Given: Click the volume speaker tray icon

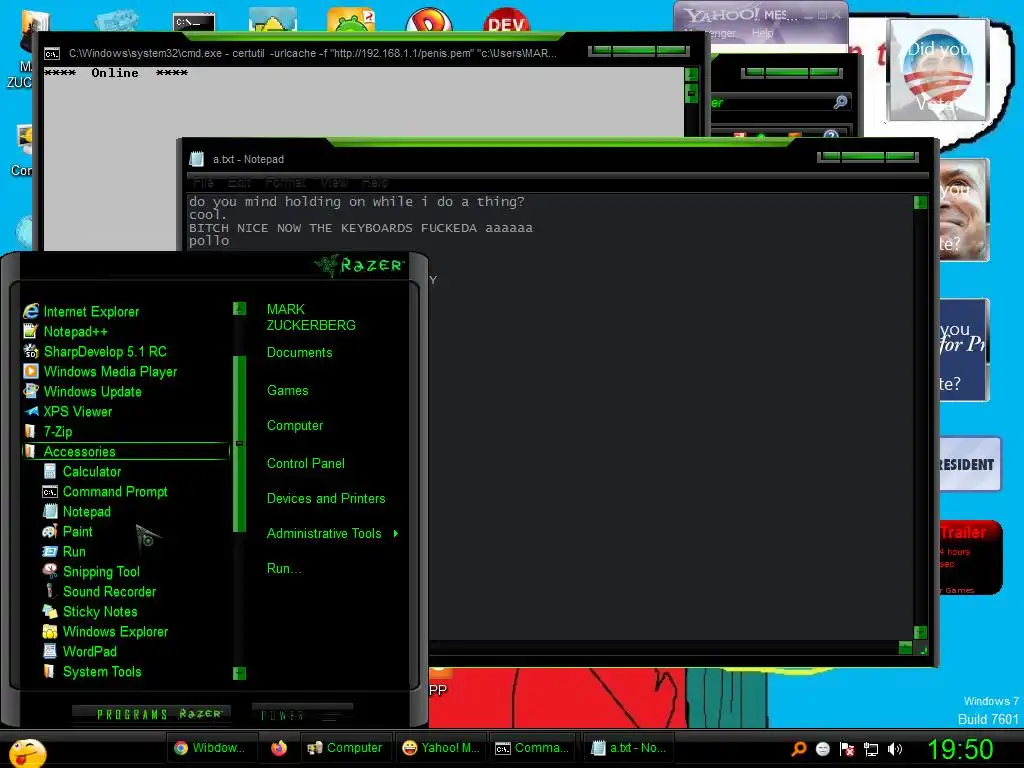Looking at the screenshot, I should (x=895, y=749).
